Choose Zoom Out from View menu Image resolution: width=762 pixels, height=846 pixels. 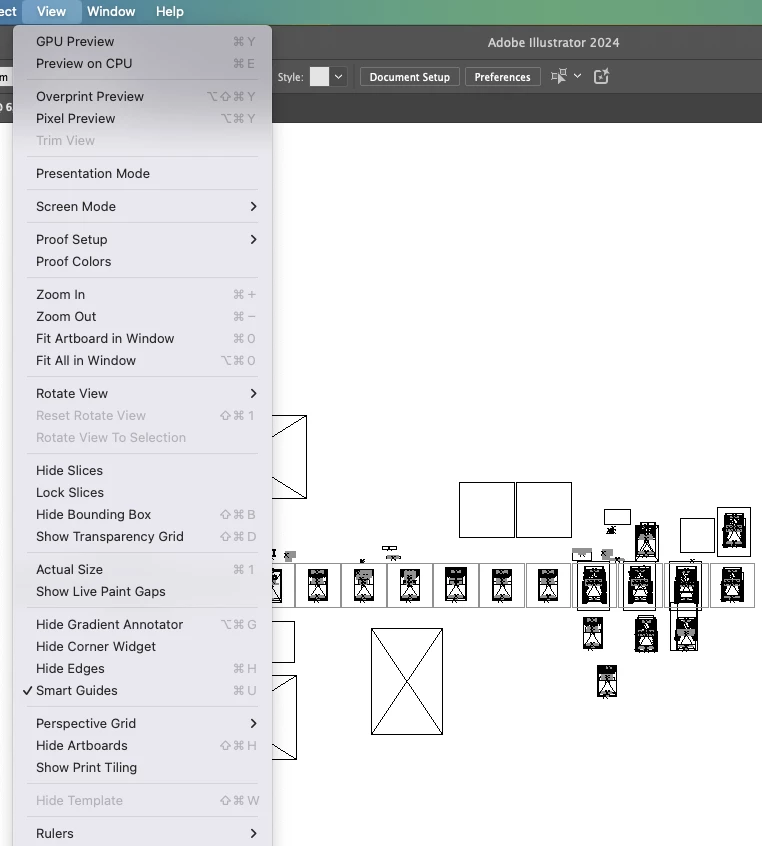[x=142, y=317]
